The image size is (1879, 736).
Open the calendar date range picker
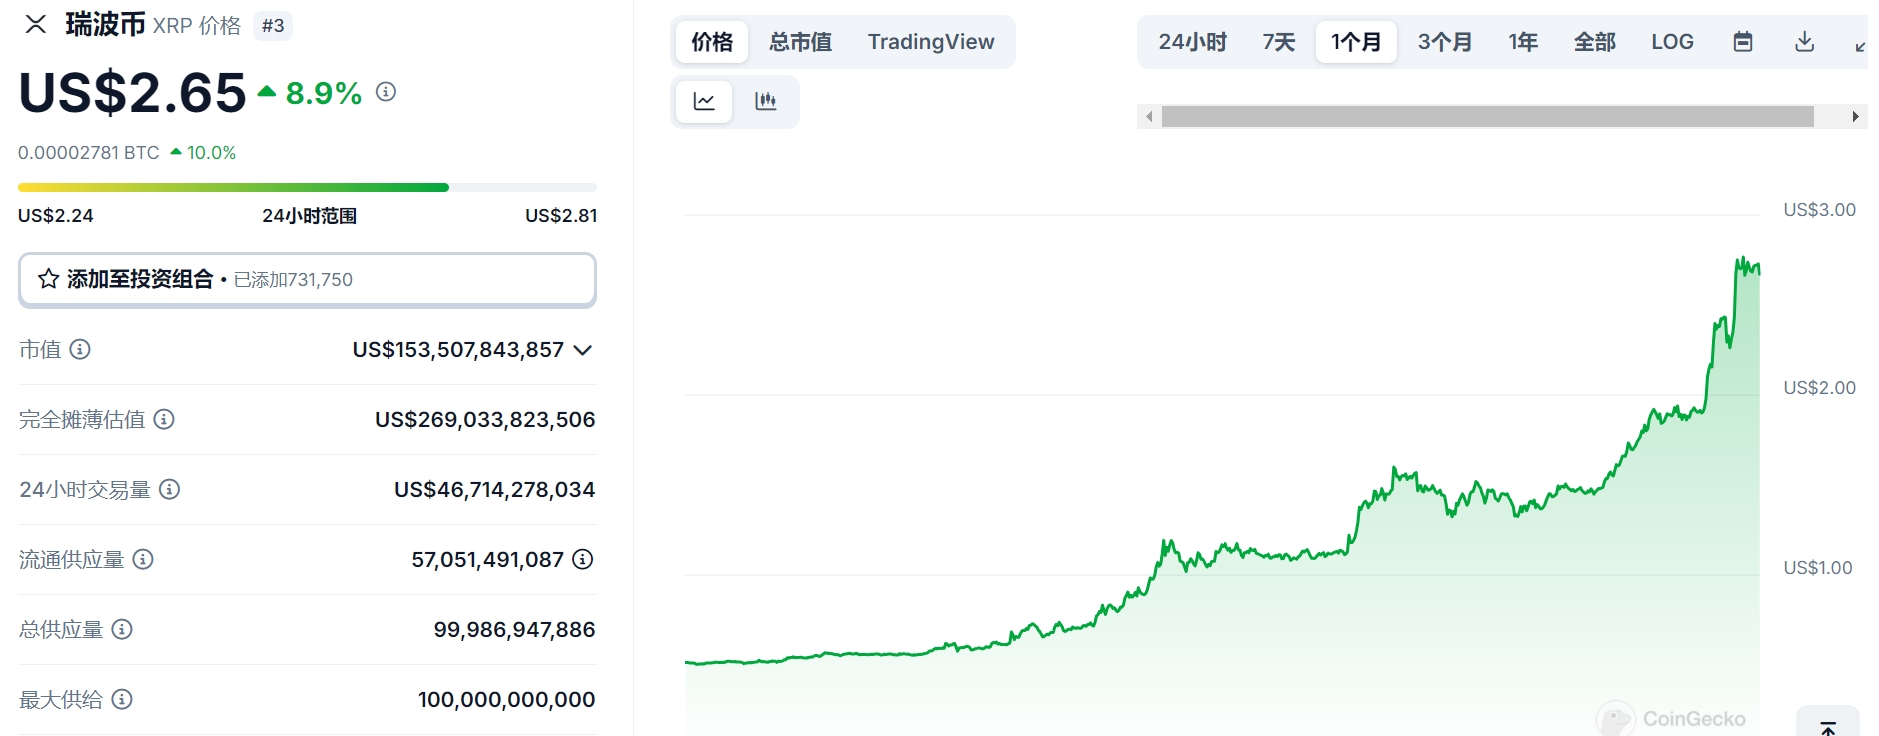pos(1743,42)
